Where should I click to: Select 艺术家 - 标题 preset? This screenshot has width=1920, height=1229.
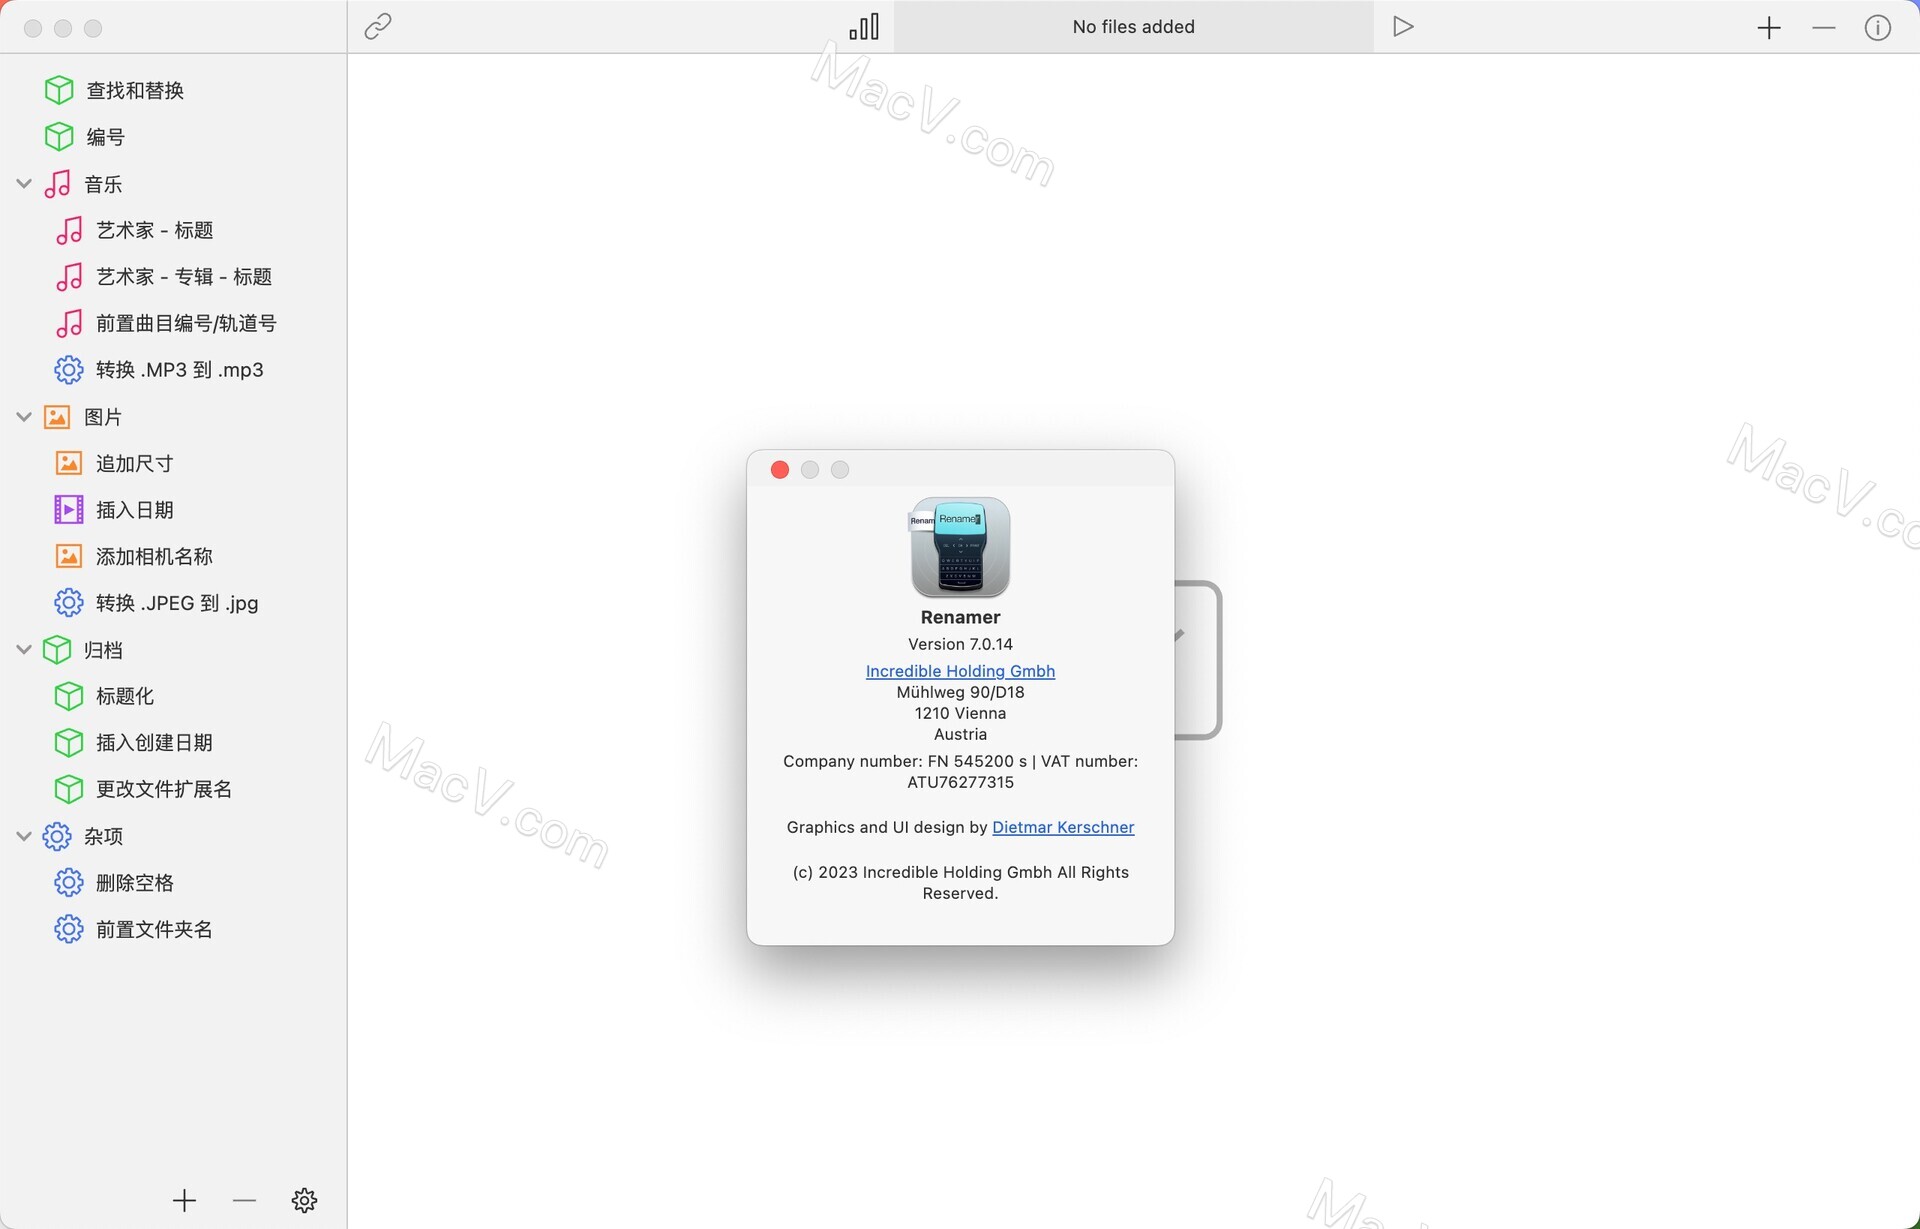154,230
